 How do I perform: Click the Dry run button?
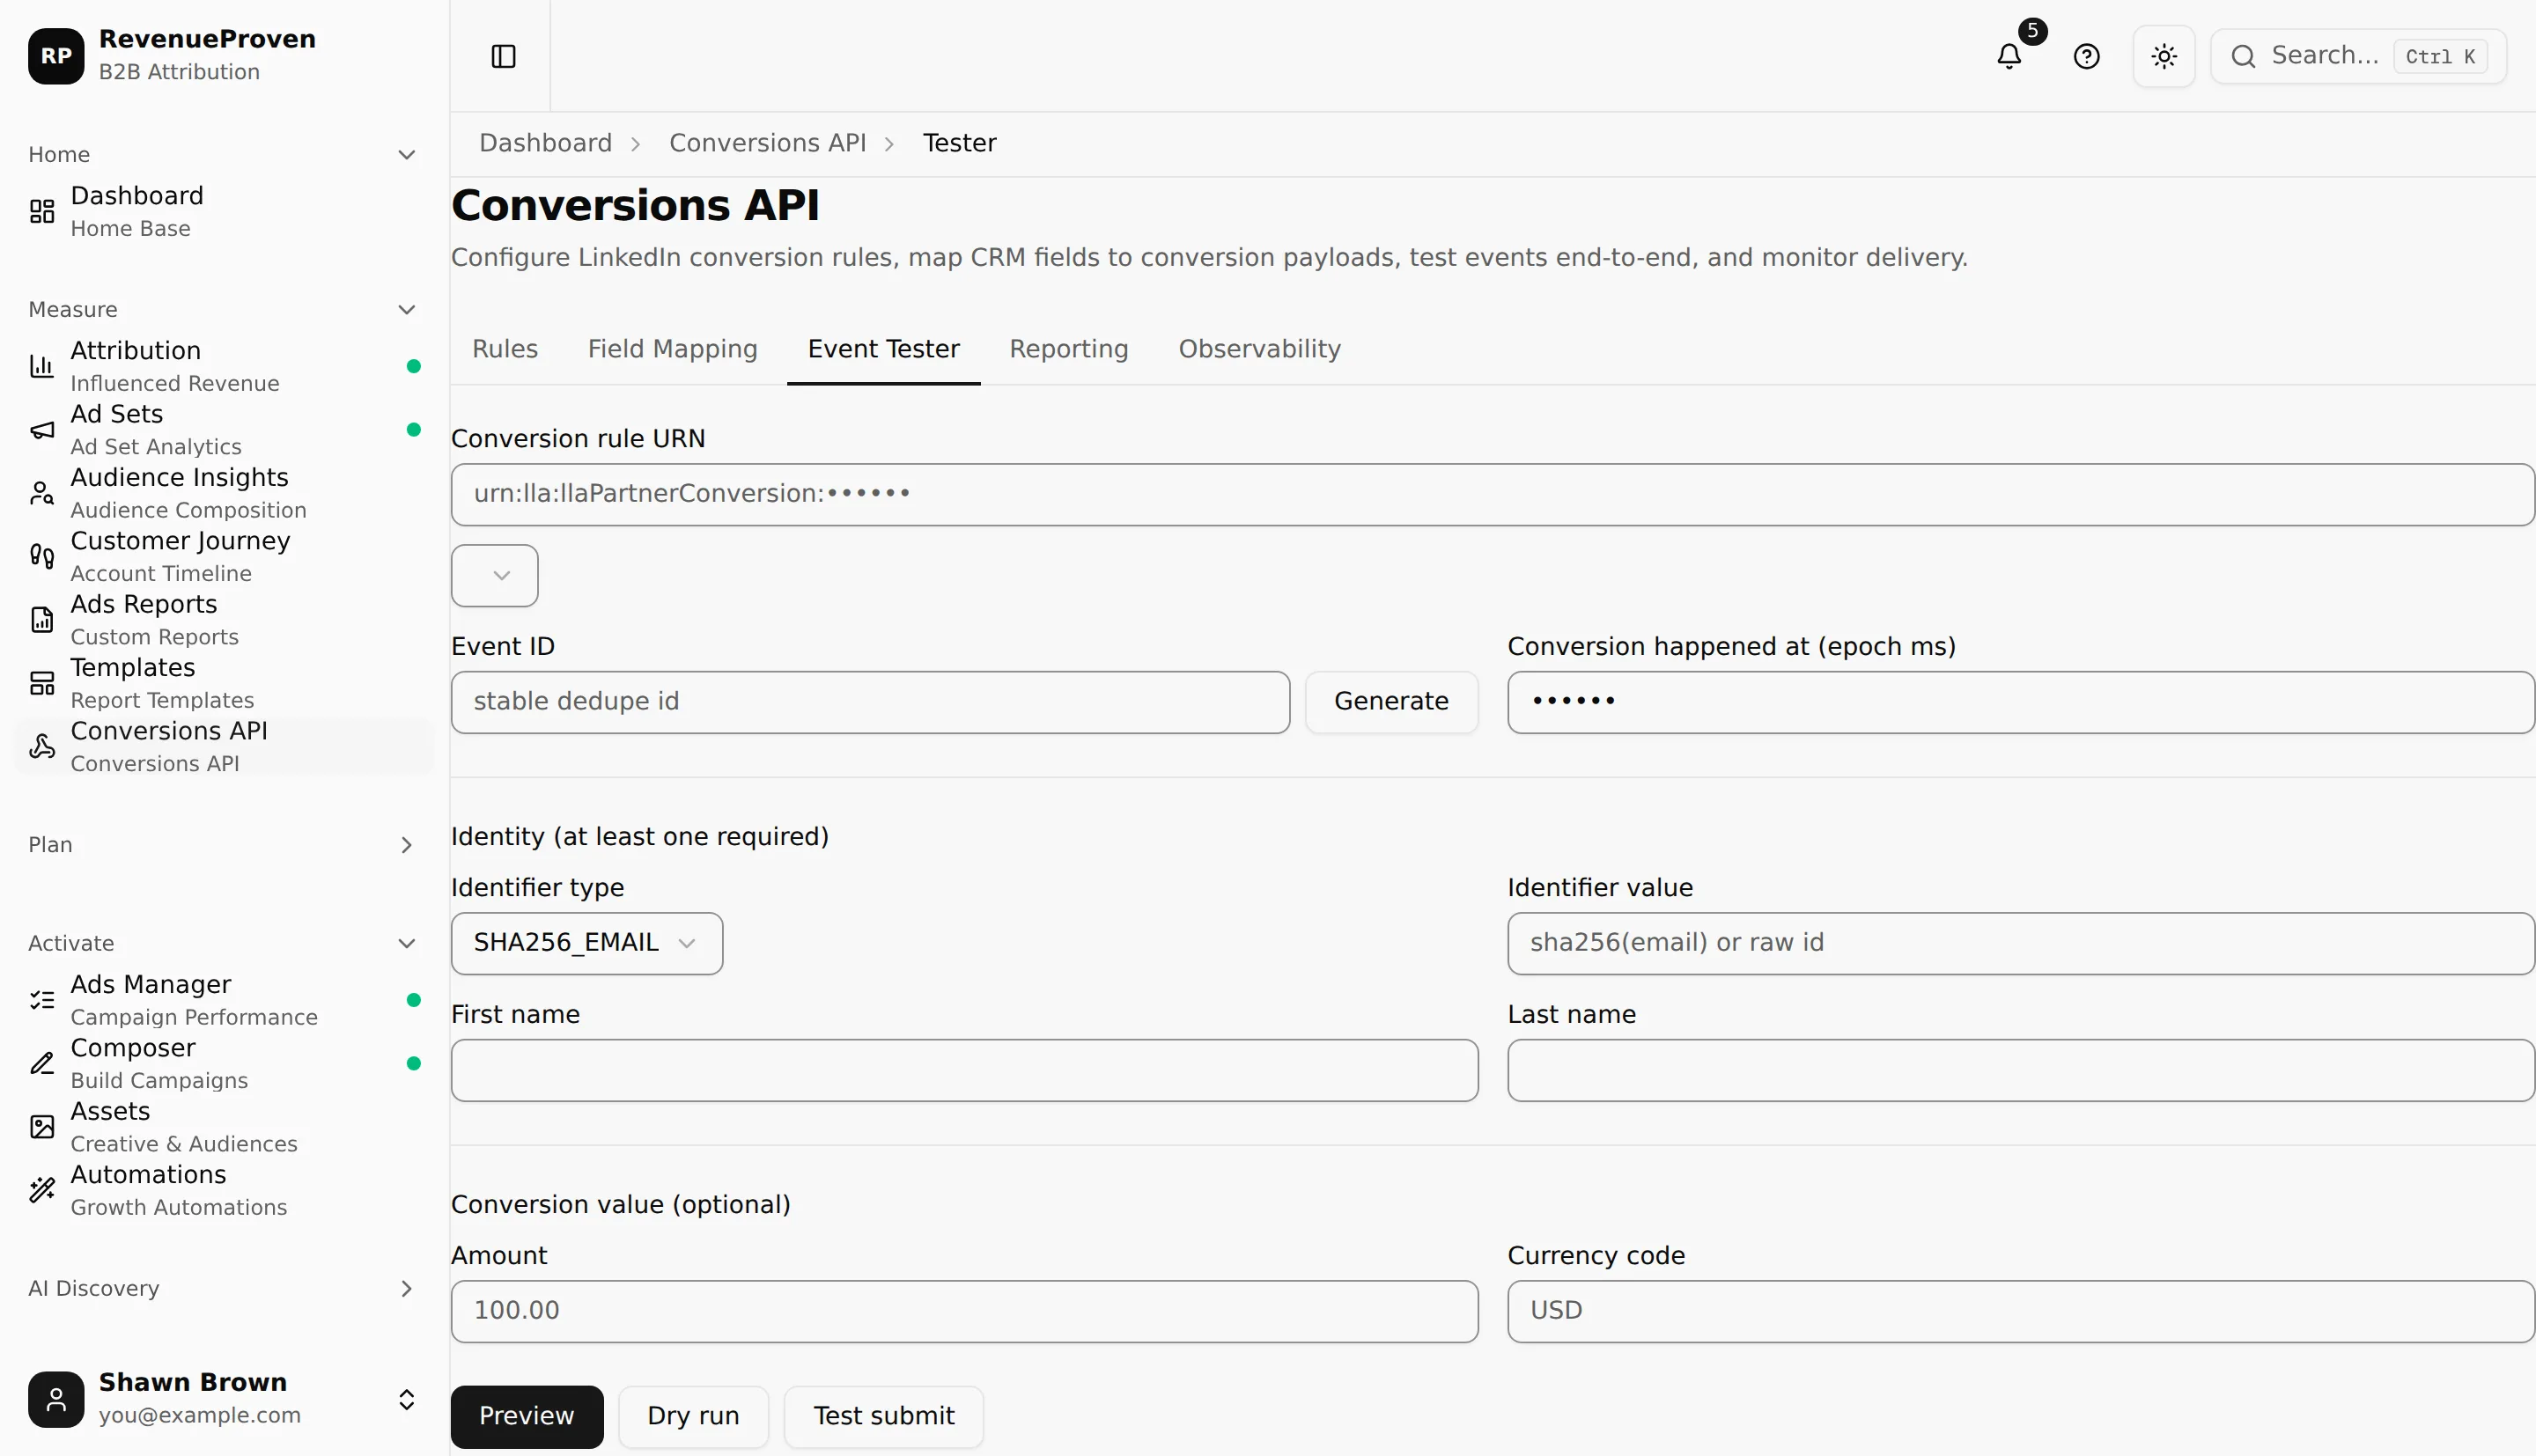693,1416
